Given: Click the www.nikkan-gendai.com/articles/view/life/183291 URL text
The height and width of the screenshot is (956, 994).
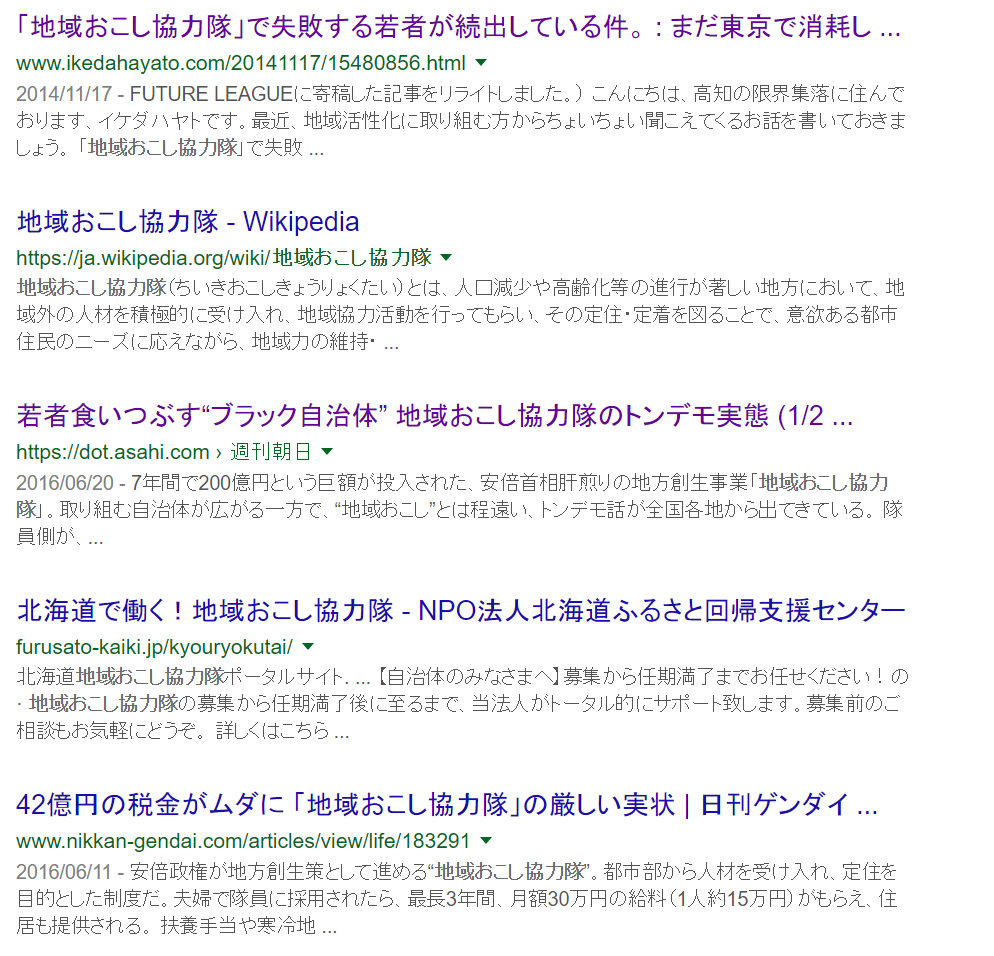Looking at the screenshot, I should click(243, 841).
